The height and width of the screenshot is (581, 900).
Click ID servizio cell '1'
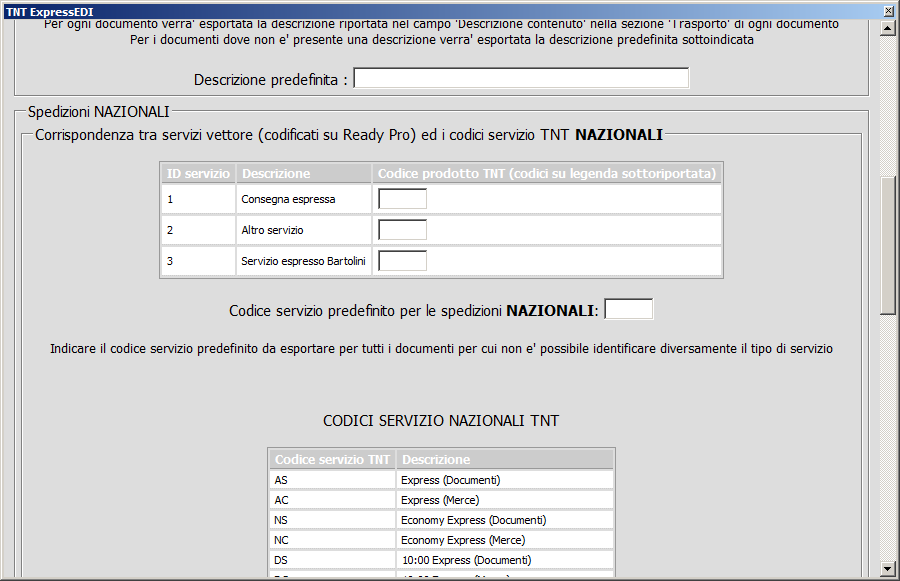(x=198, y=199)
